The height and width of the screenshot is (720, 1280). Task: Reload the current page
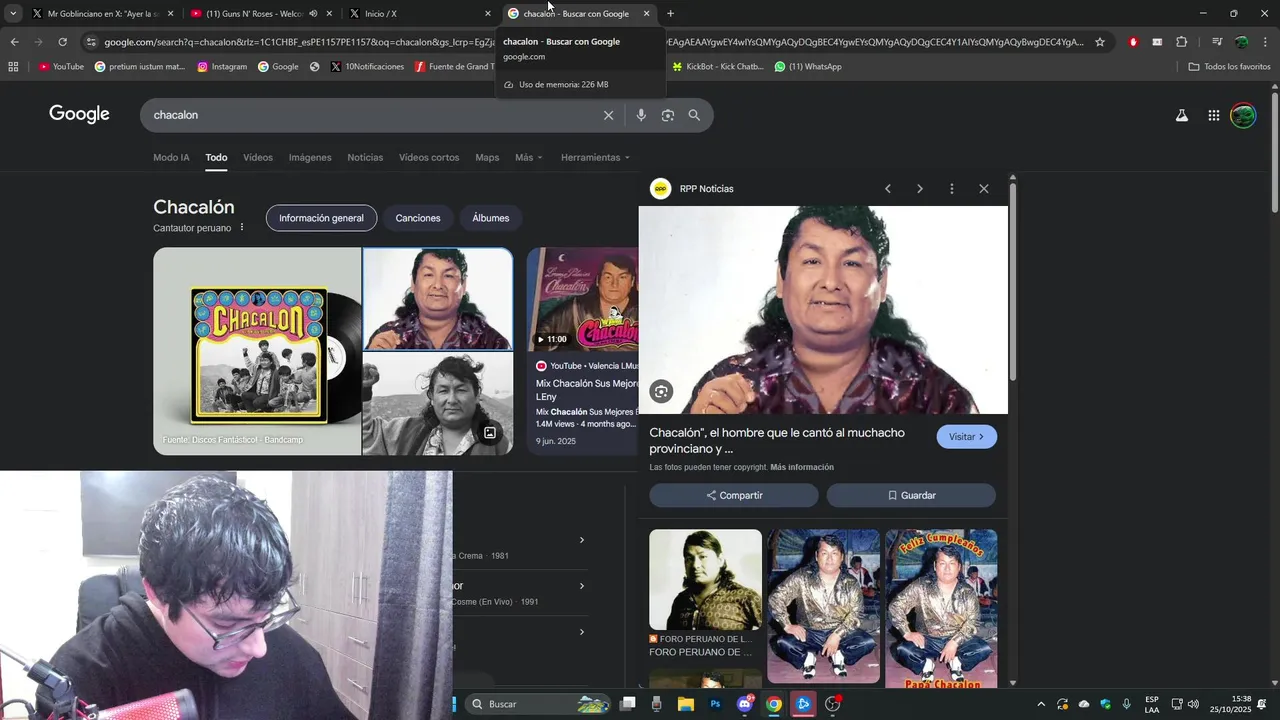(x=62, y=42)
